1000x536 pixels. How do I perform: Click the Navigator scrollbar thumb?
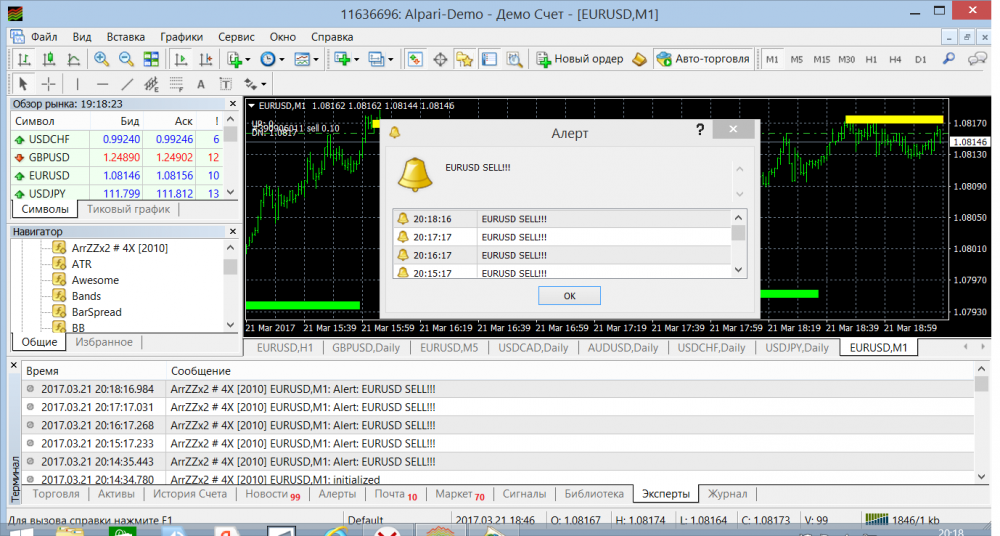click(230, 266)
